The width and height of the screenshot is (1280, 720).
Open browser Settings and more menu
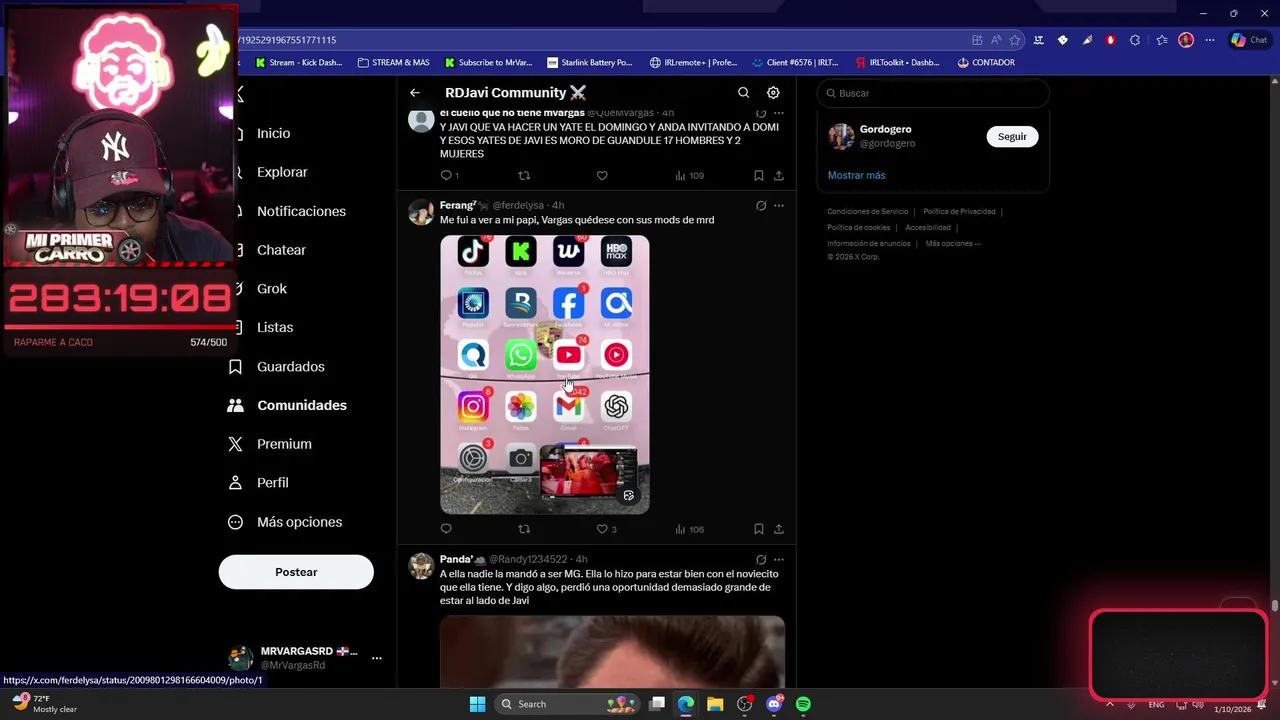[1210, 40]
